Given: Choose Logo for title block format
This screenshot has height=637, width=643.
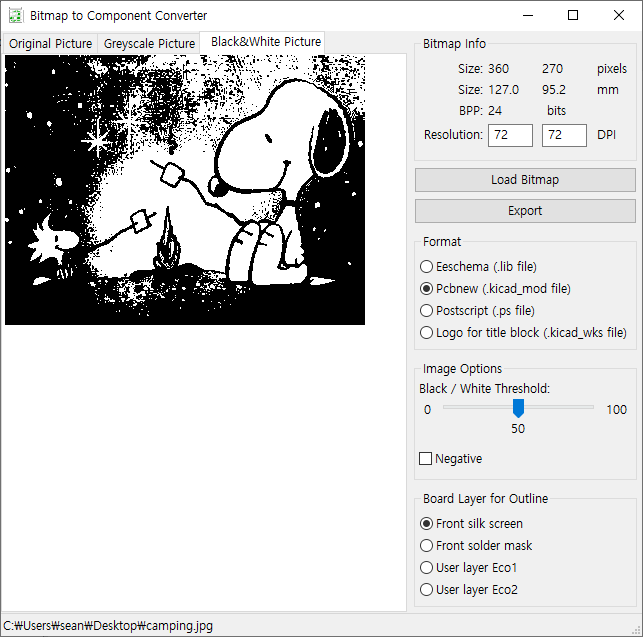Looking at the screenshot, I should [x=523, y=333].
